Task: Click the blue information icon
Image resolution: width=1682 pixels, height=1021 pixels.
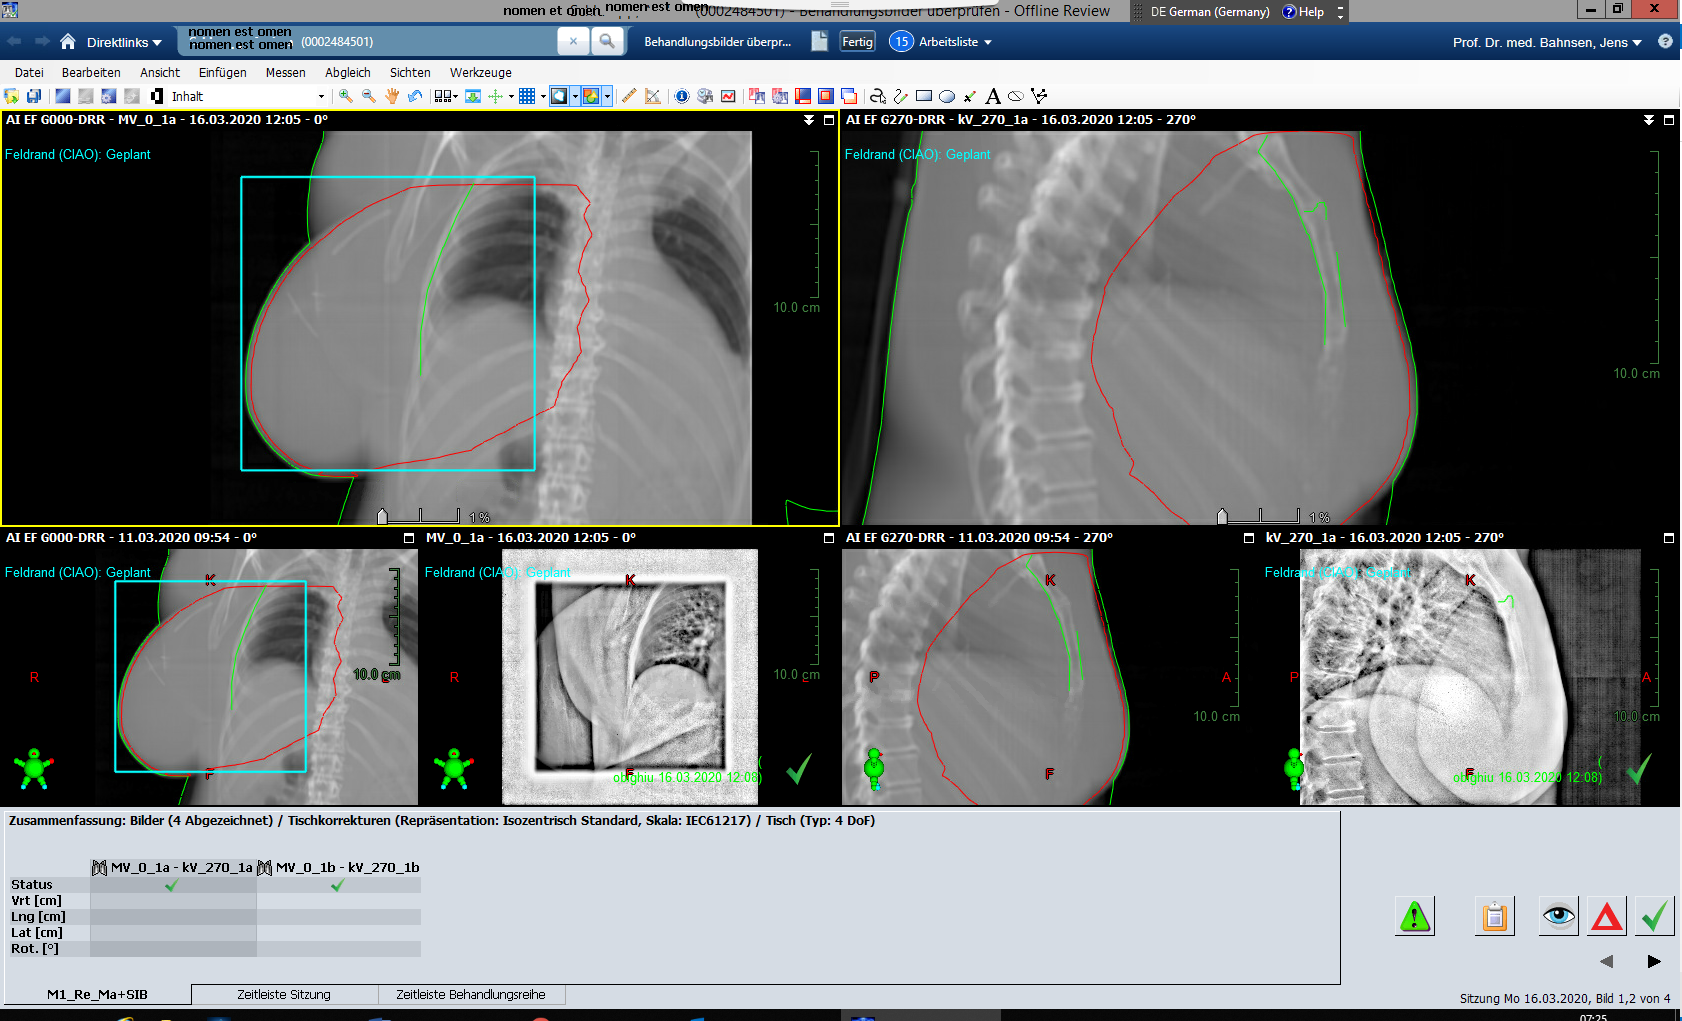Action: point(682,96)
